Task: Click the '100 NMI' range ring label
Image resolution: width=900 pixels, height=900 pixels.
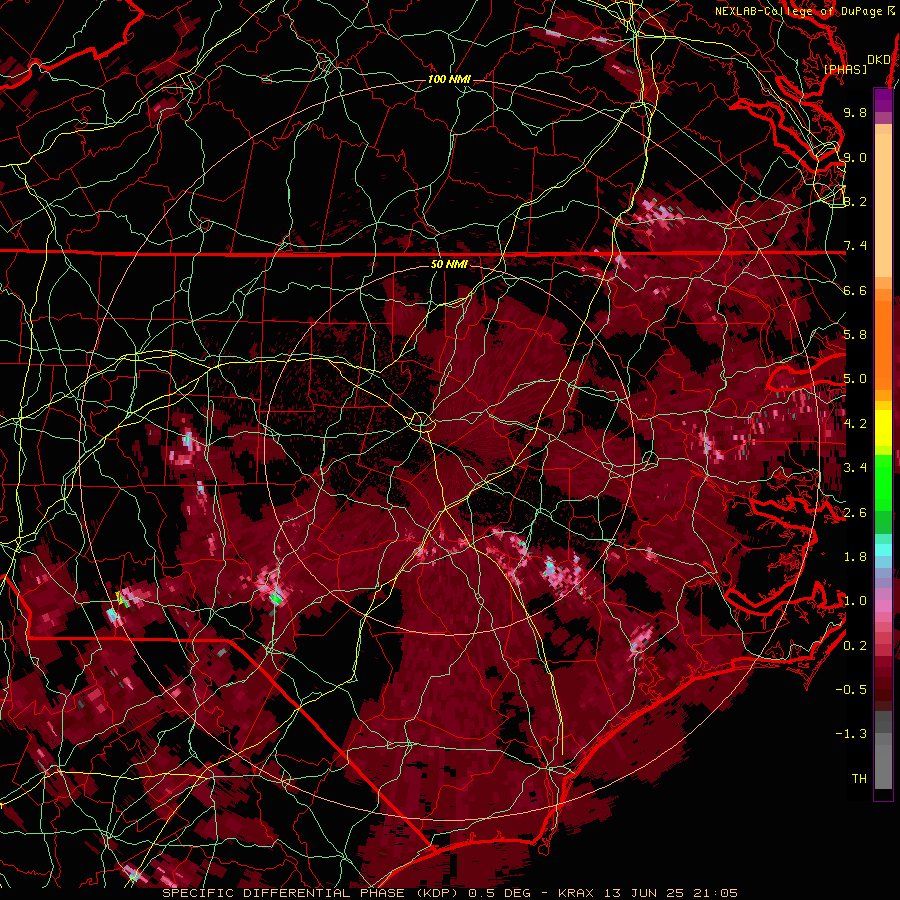Action: coord(449,79)
